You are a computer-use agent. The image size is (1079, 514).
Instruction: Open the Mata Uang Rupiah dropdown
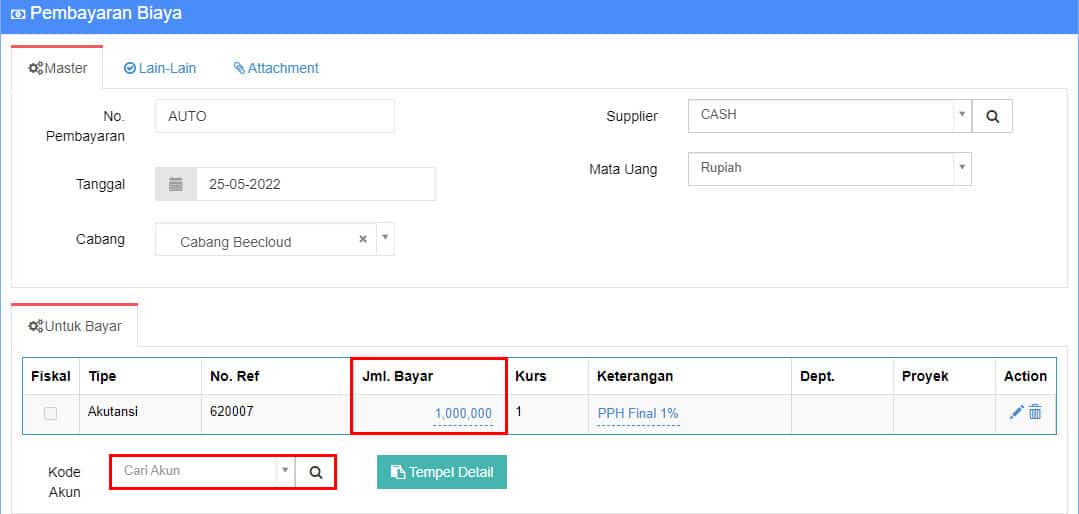click(962, 168)
